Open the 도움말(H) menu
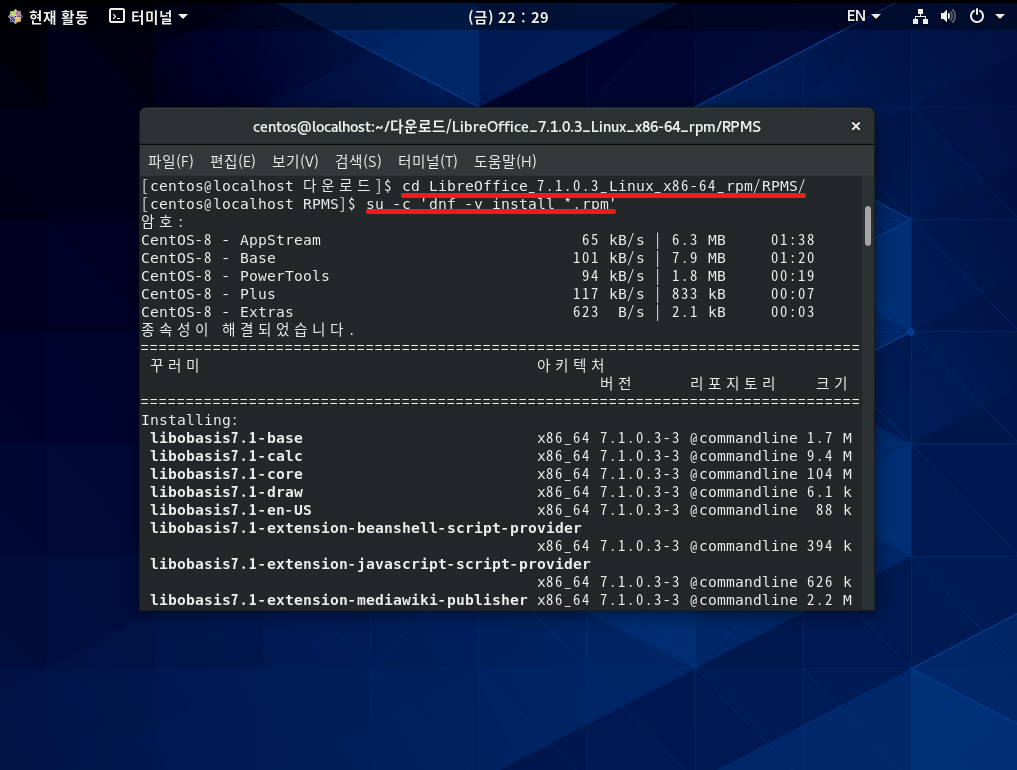1017x770 pixels. coord(505,162)
